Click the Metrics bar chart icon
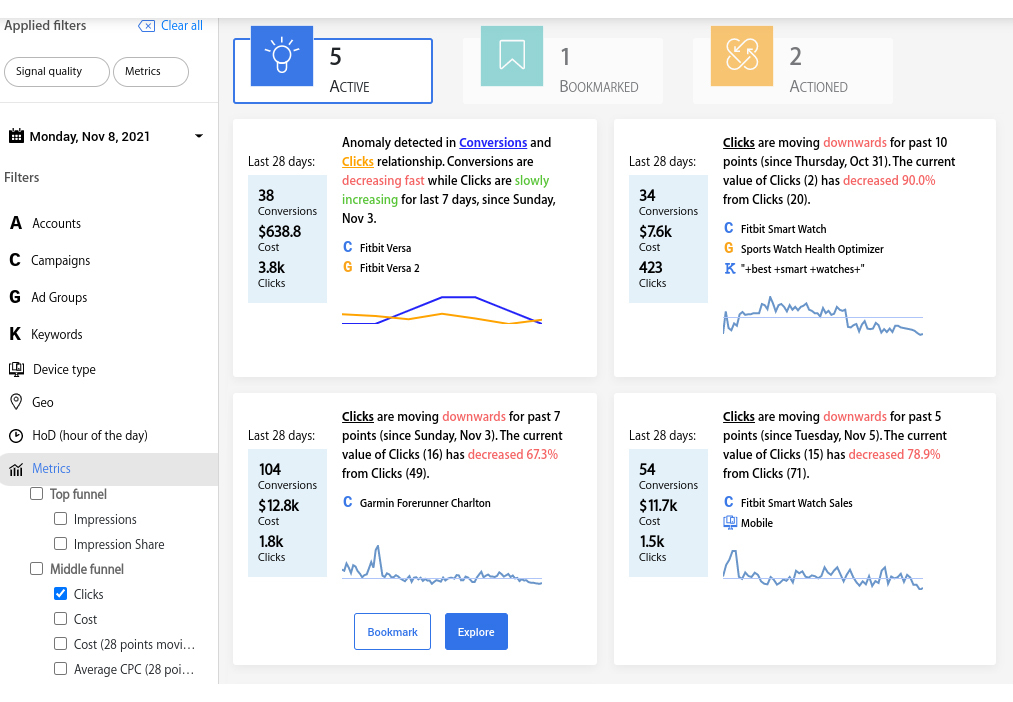 (16, 470)
